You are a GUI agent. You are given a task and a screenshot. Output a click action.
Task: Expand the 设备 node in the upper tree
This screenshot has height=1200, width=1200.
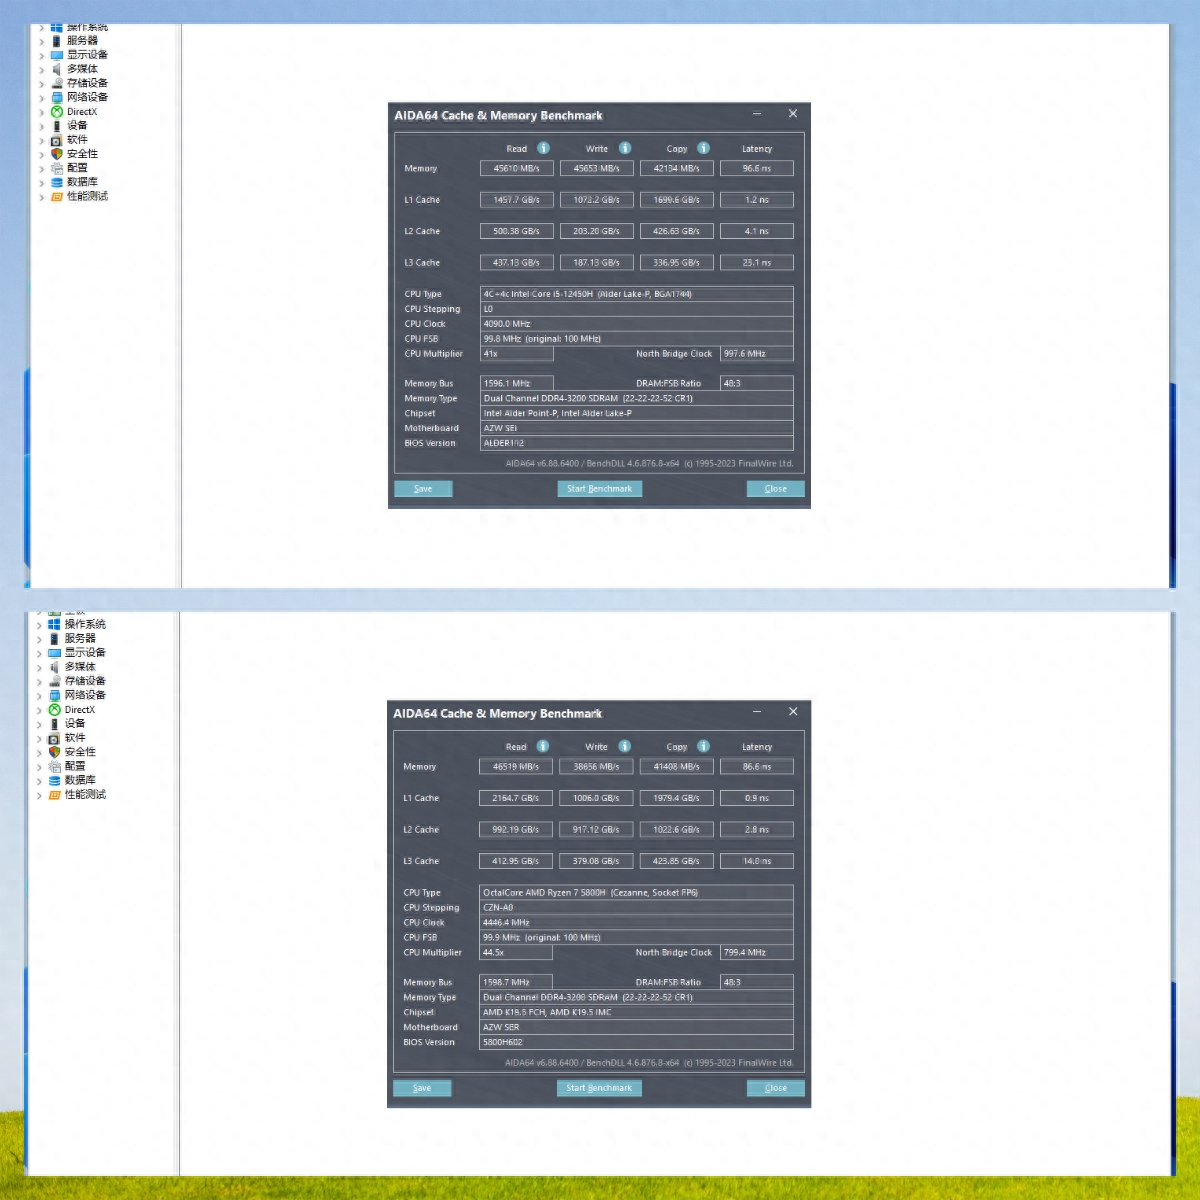pyautogui.click(x=41, y=127)
